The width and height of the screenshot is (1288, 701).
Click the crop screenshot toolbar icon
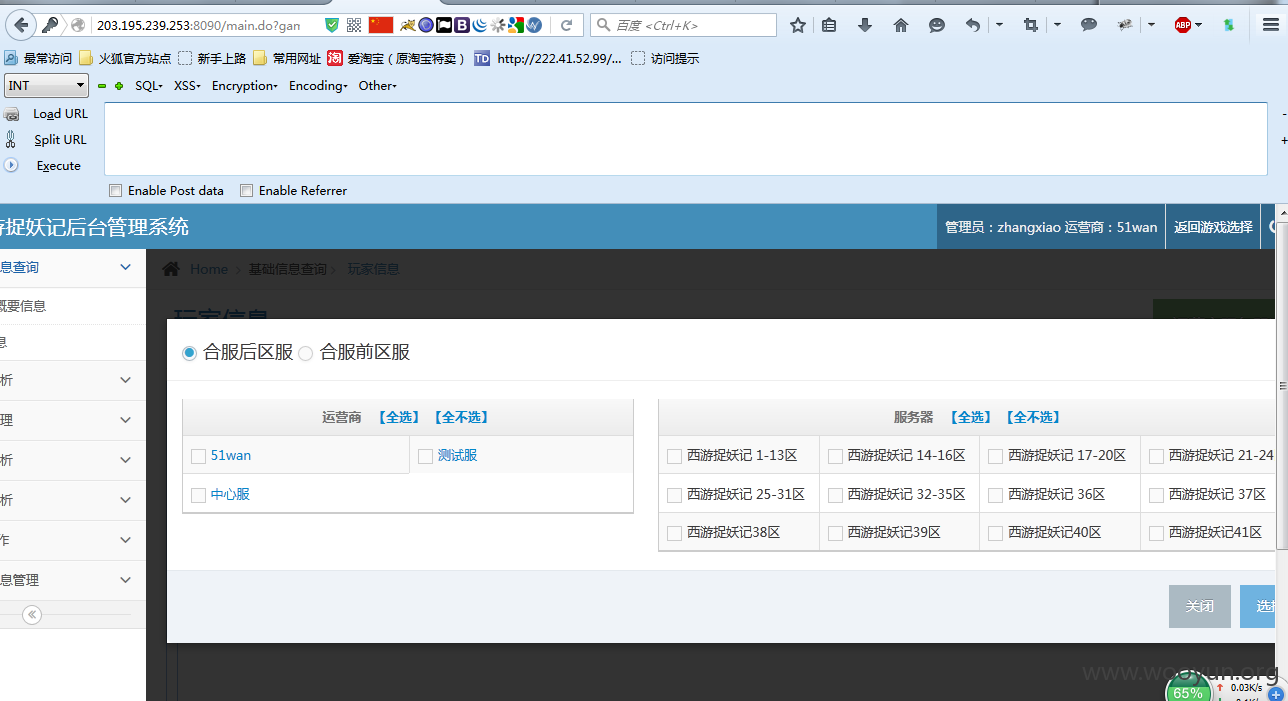coord(1031,25)
